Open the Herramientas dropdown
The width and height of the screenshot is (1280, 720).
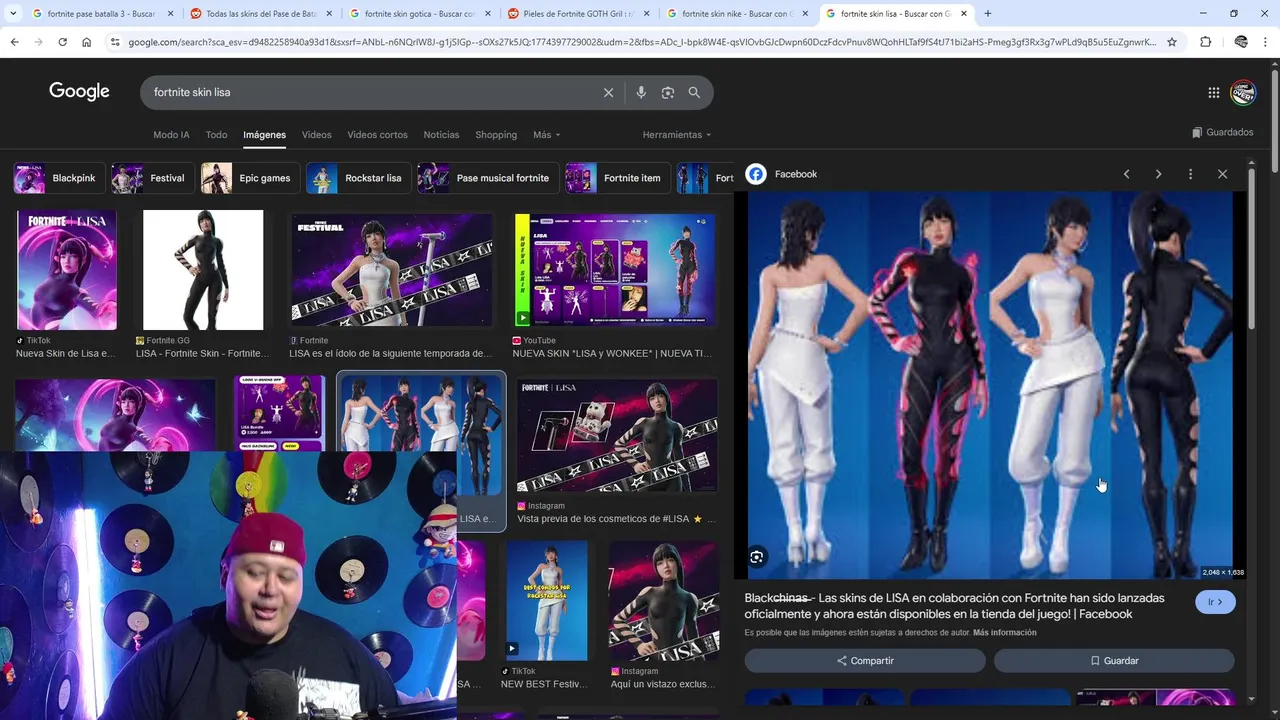point(677,135)
